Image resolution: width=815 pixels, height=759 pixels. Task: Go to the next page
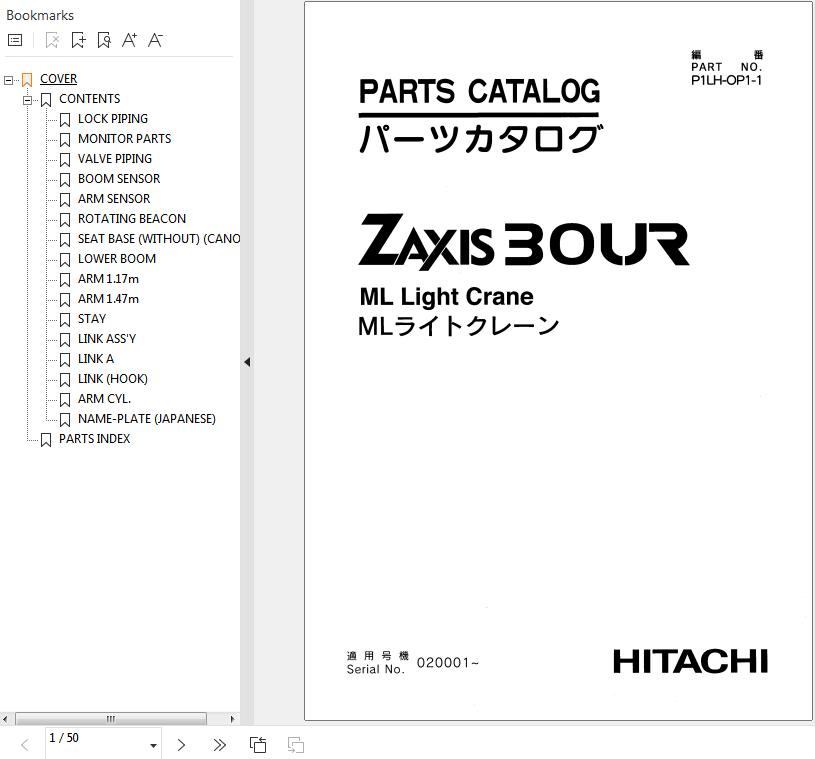[x=181, y=745]
